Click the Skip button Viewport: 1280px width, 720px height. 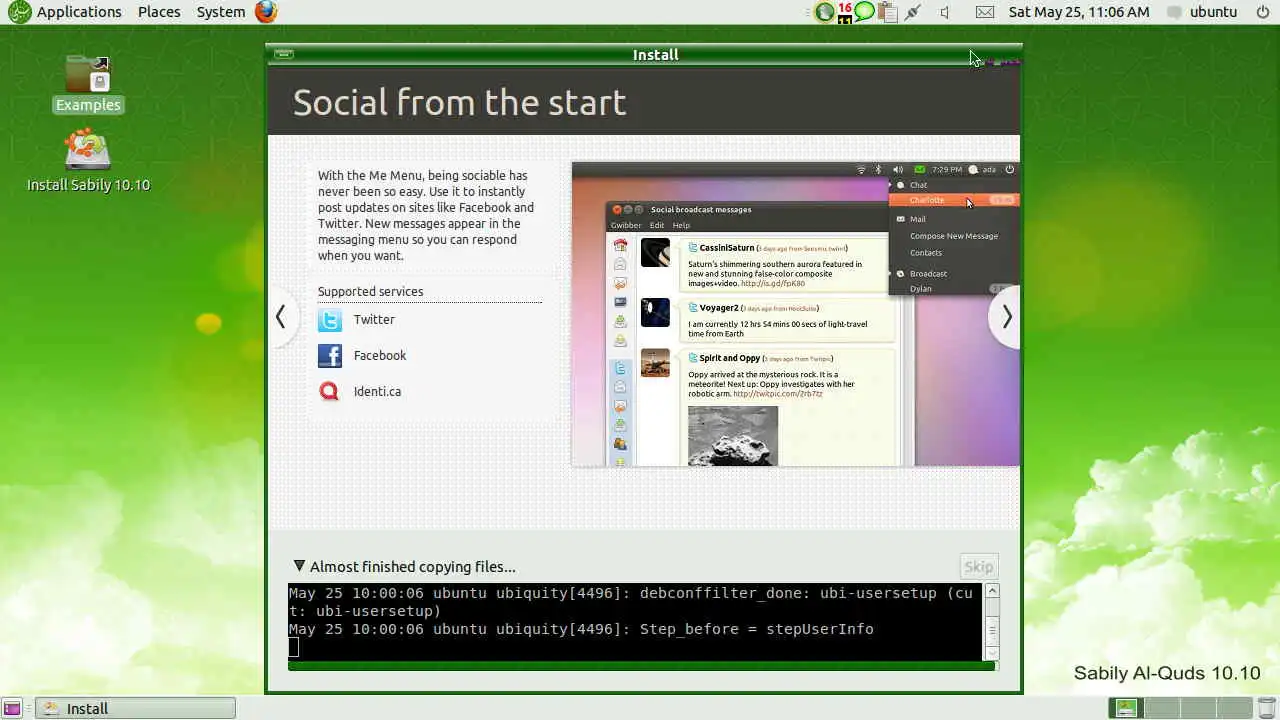[x=979, y=566]
